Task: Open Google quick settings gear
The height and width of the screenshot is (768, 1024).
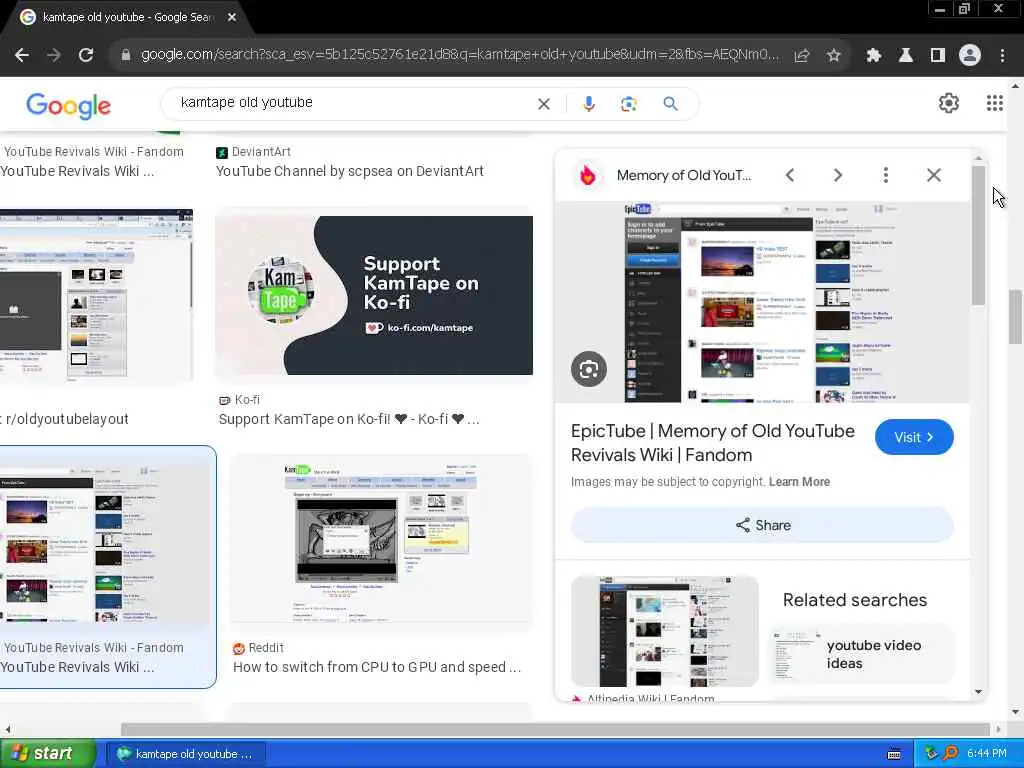Action: [x=948, y=103]
